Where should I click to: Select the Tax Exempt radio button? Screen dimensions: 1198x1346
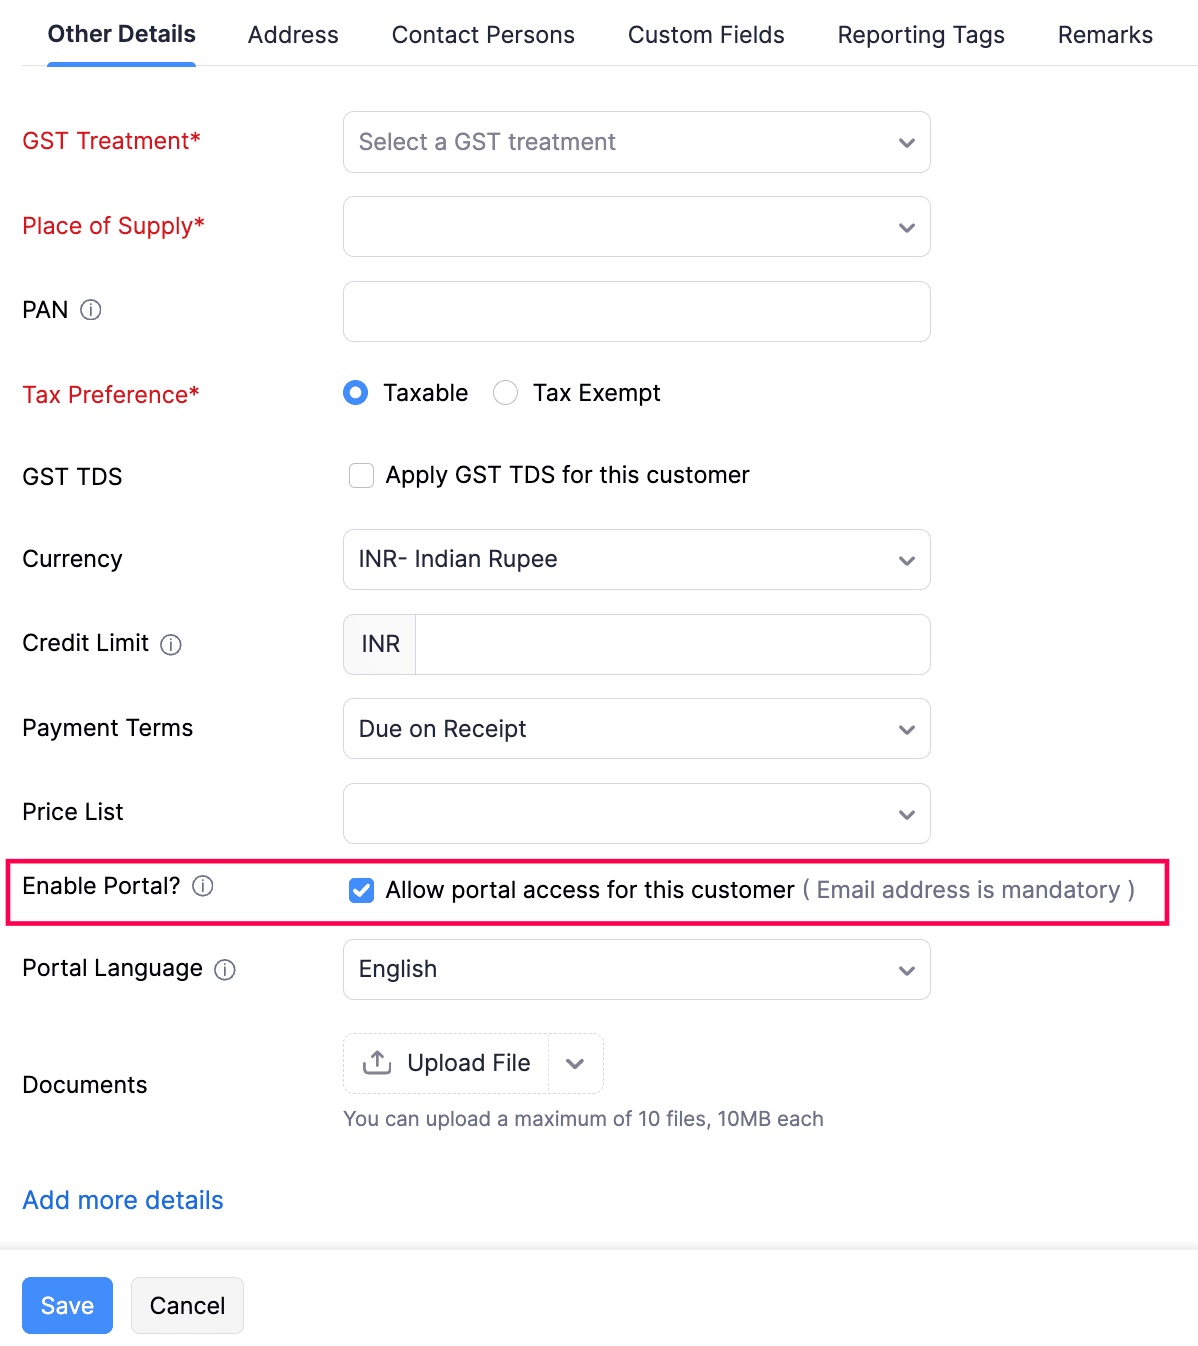tap(506, 393)
